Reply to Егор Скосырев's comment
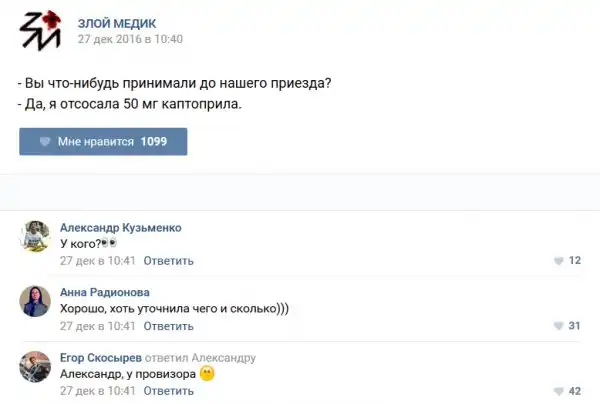 (x=168, y=391)
